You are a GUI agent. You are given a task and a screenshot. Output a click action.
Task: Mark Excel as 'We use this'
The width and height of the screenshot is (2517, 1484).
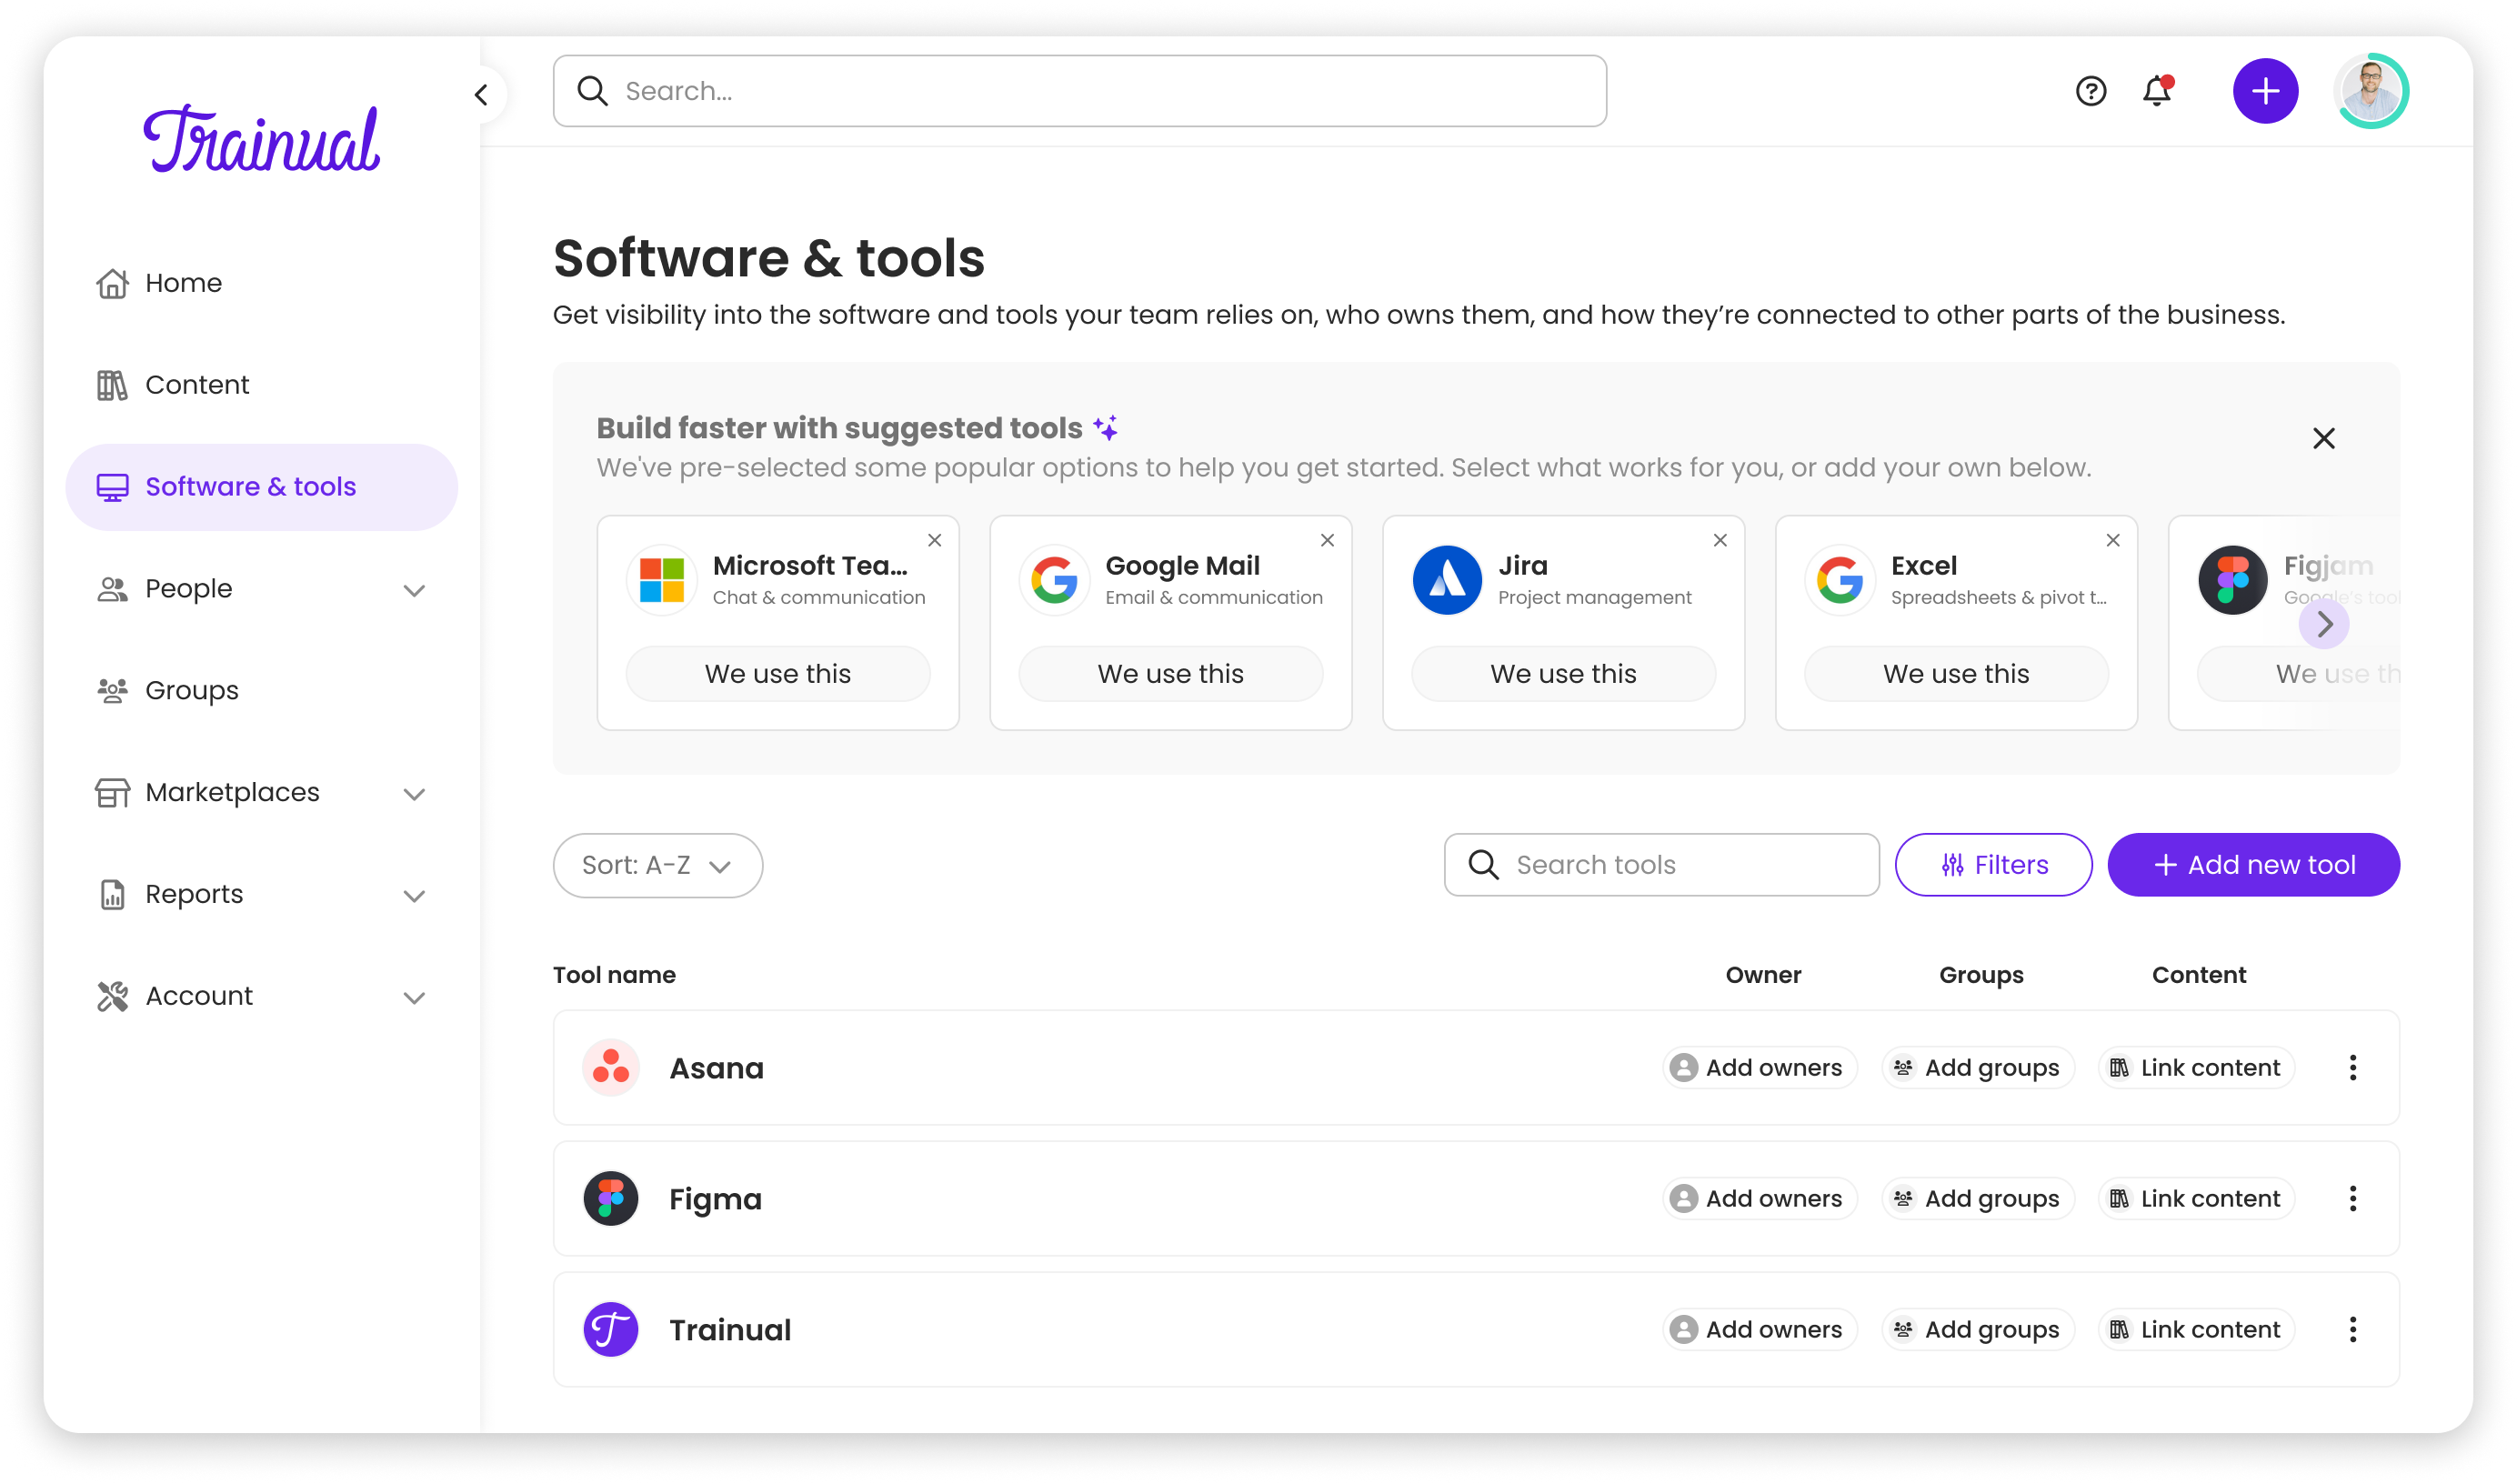point(1955,673)
